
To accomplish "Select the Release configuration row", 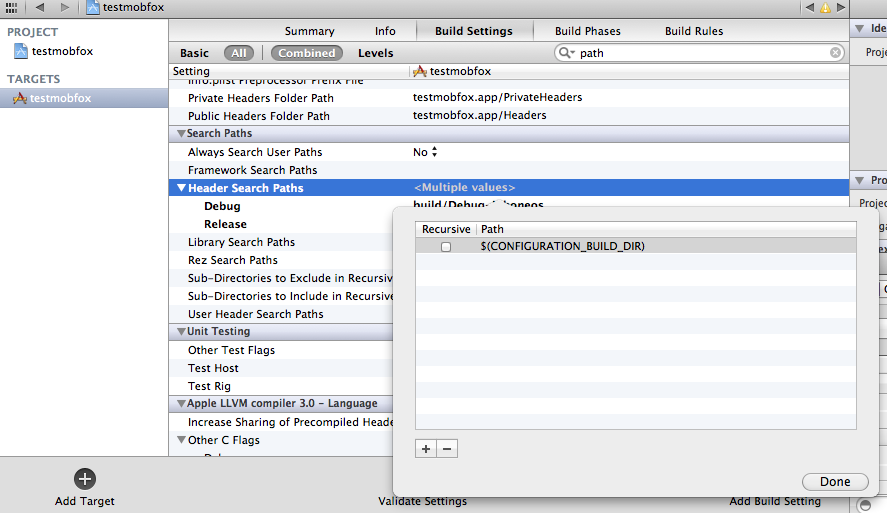I will 225,224.
